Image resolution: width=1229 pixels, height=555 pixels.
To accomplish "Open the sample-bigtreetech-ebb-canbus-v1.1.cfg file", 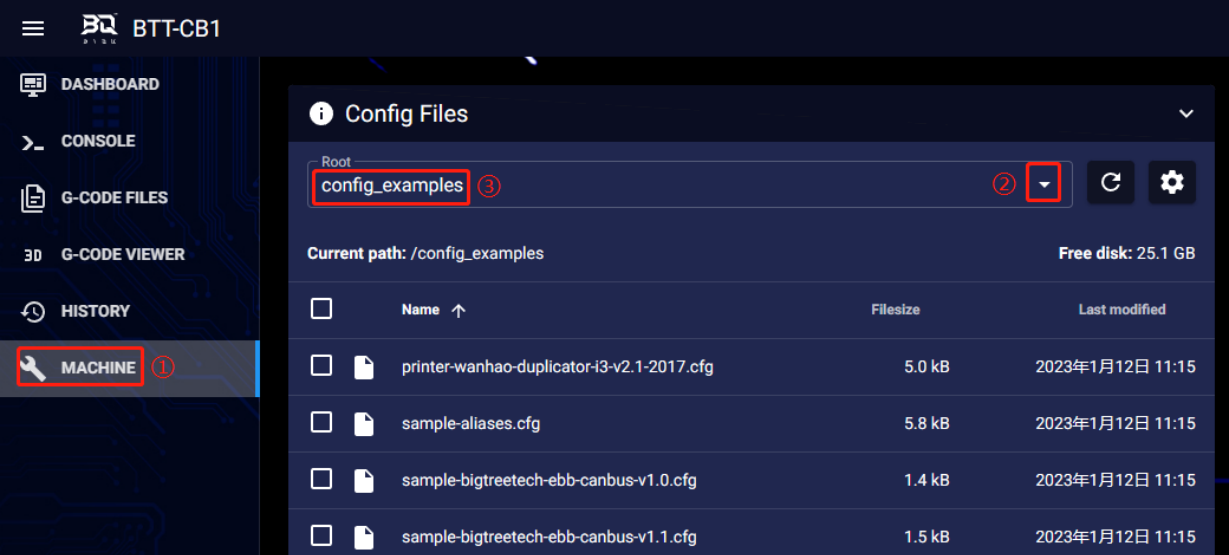I will pos(548,537).
